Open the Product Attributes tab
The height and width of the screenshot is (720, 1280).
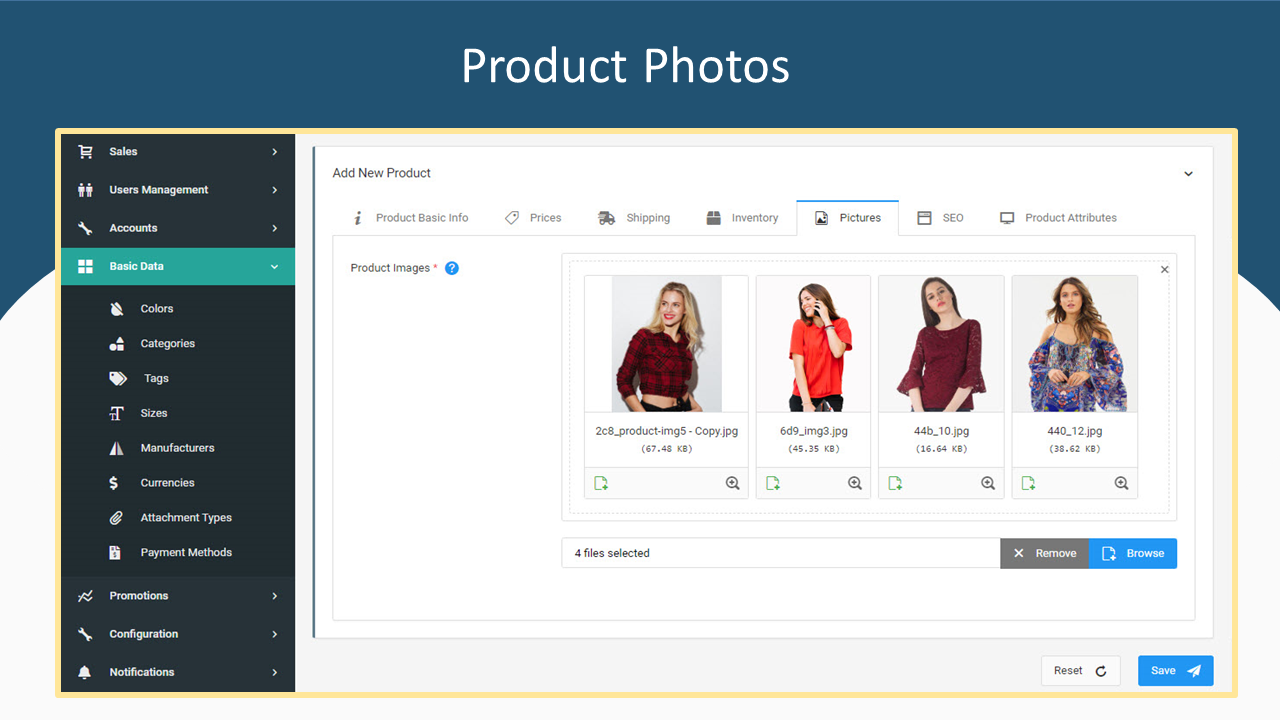(x=1058, y=218)
